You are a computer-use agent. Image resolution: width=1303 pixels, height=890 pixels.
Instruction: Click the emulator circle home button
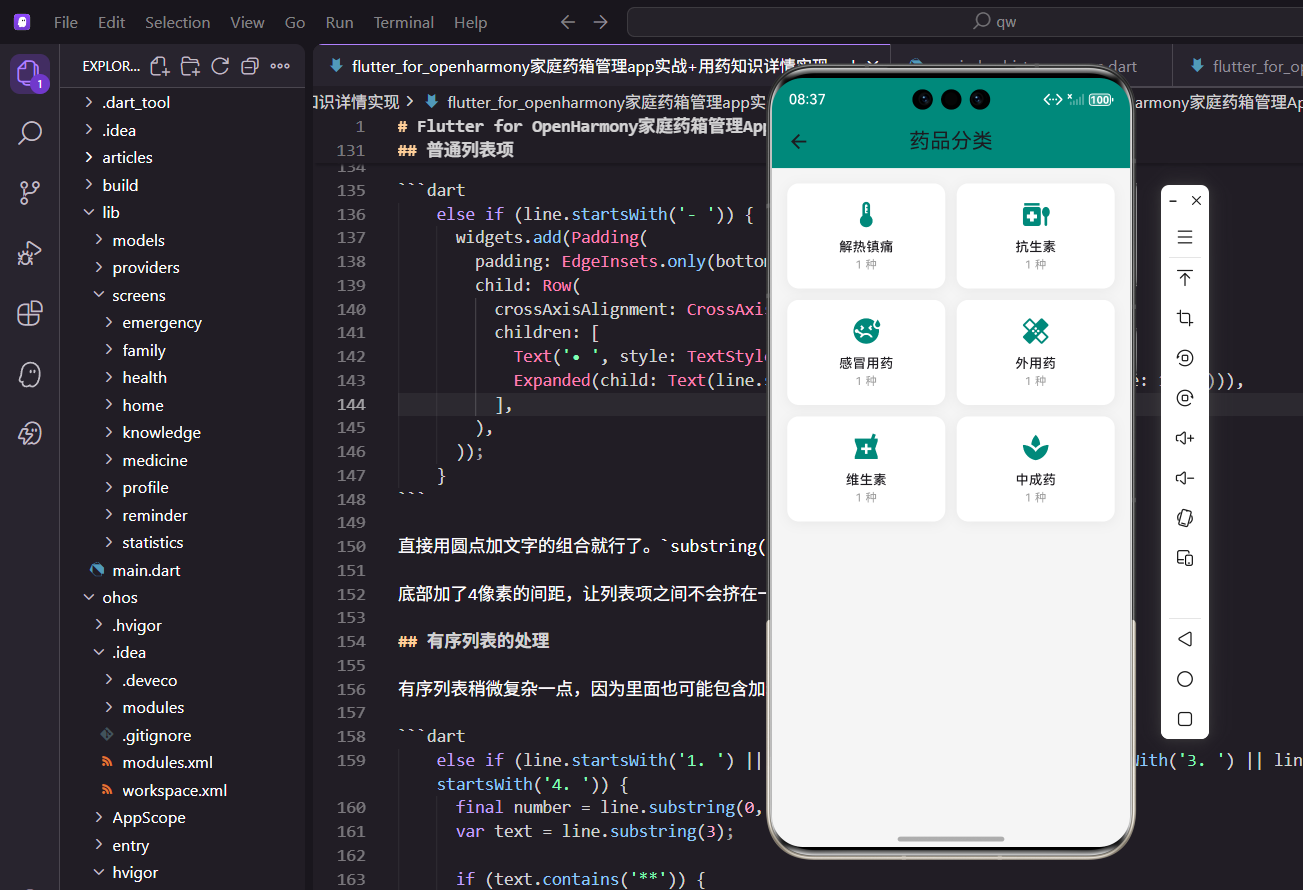click(1185, 679)
